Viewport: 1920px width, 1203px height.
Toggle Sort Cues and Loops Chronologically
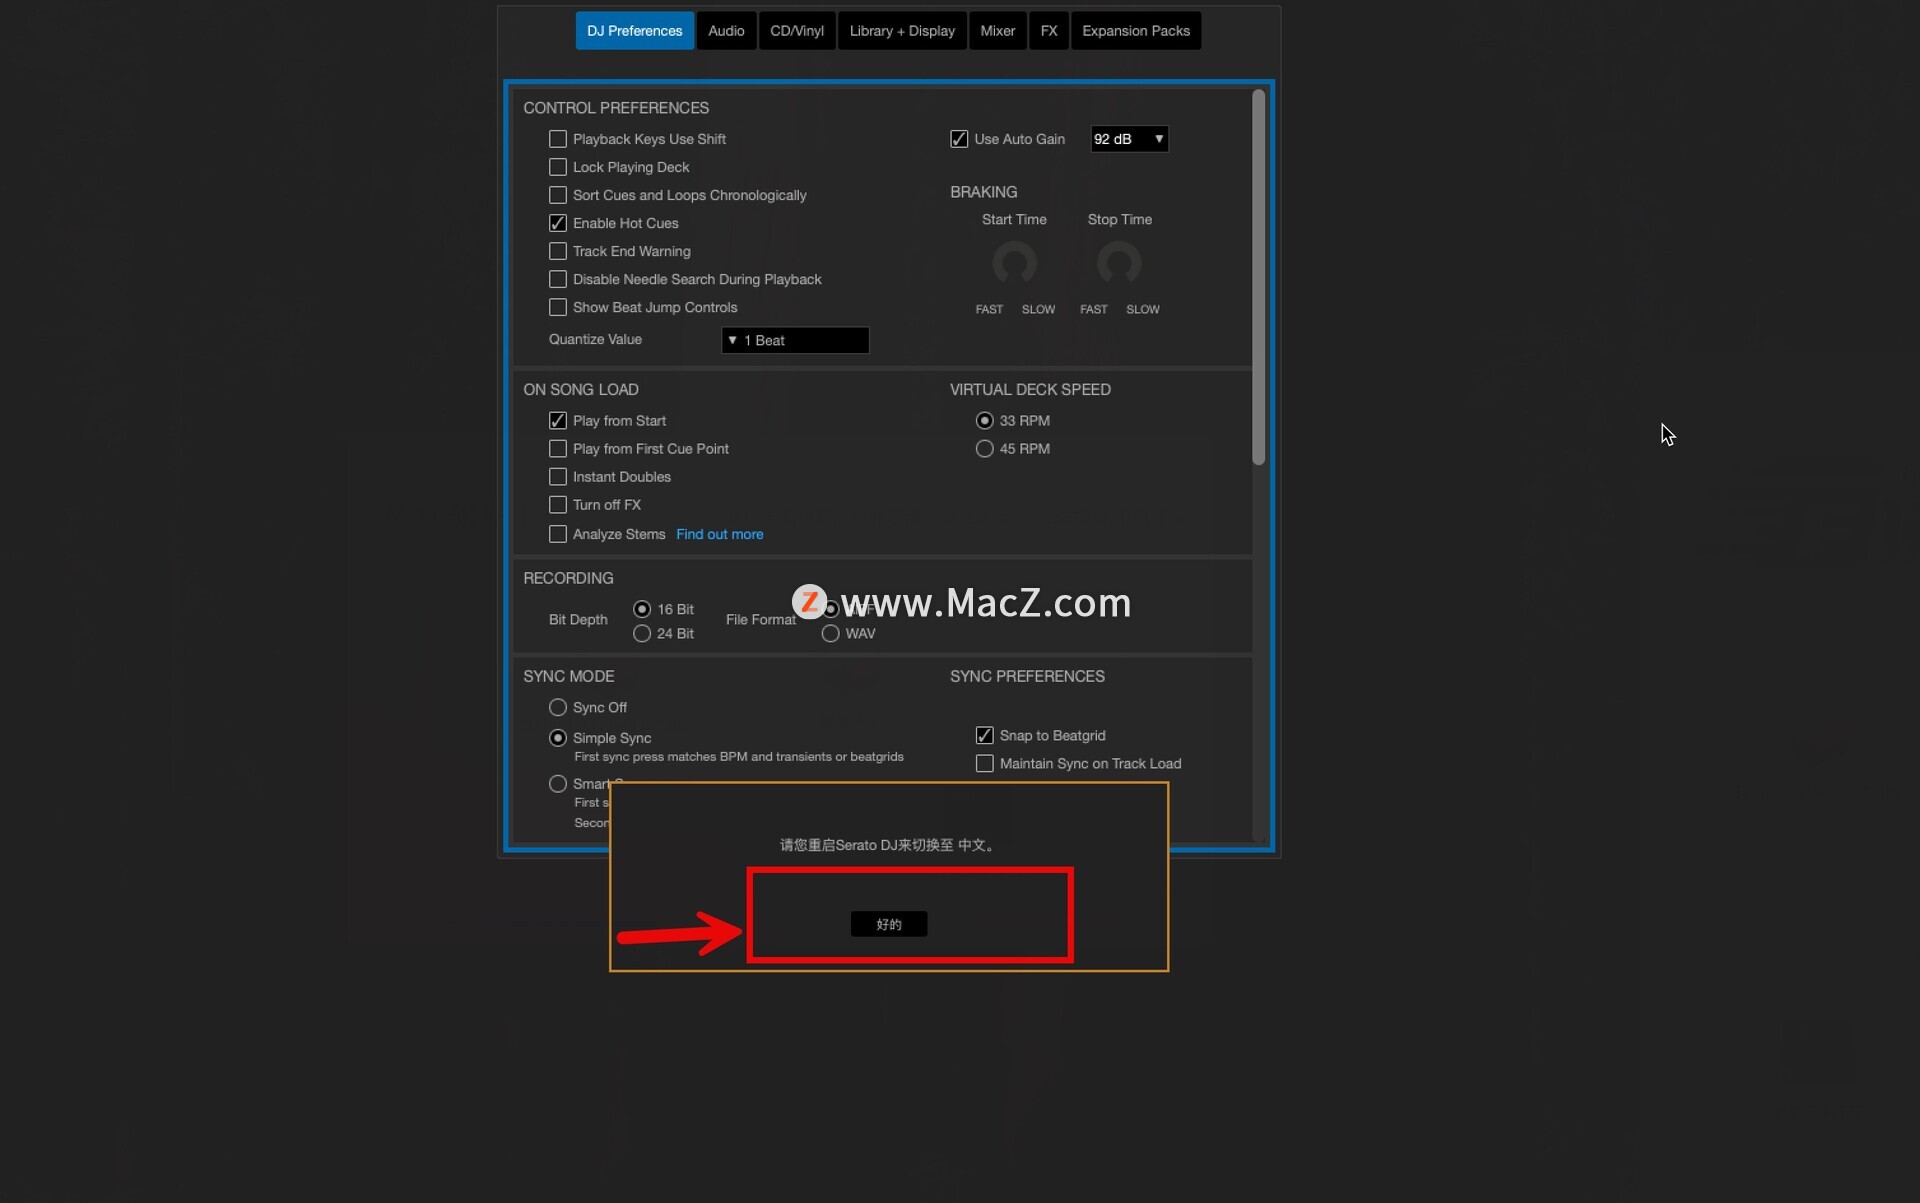point(558,195)
